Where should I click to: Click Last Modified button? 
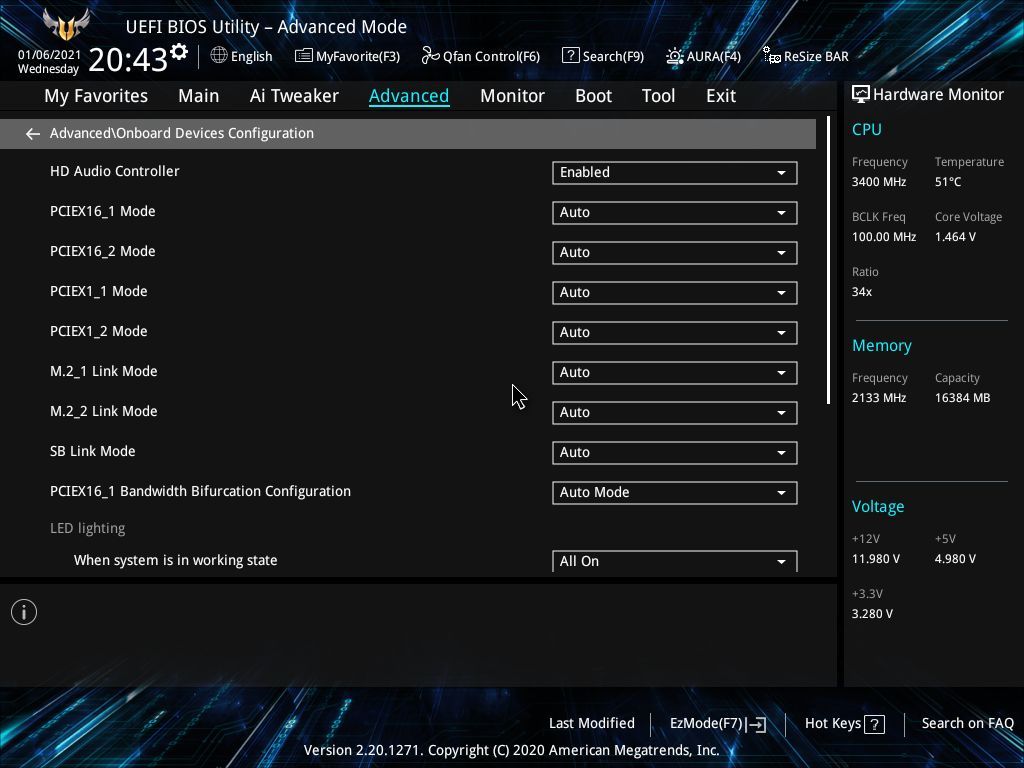(x=592, y=723)
